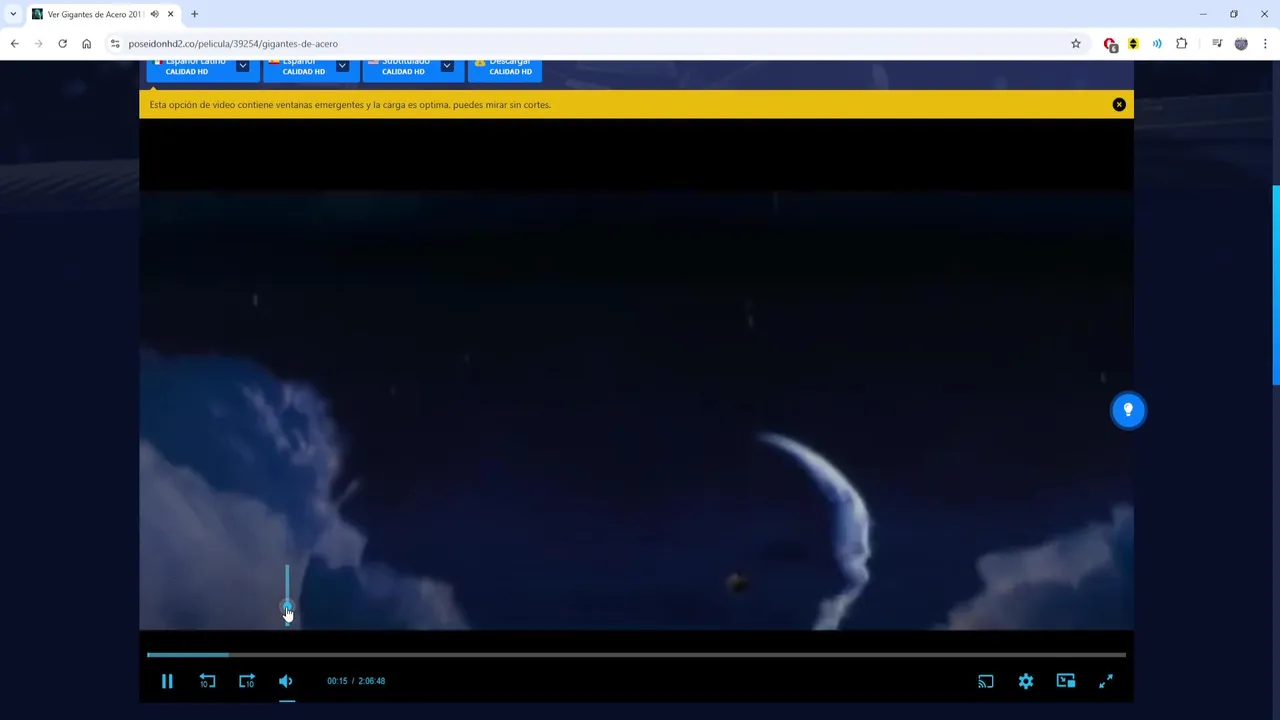The image size is (1280, 720).
Task: Reload the current page
Action: point(62,44)
